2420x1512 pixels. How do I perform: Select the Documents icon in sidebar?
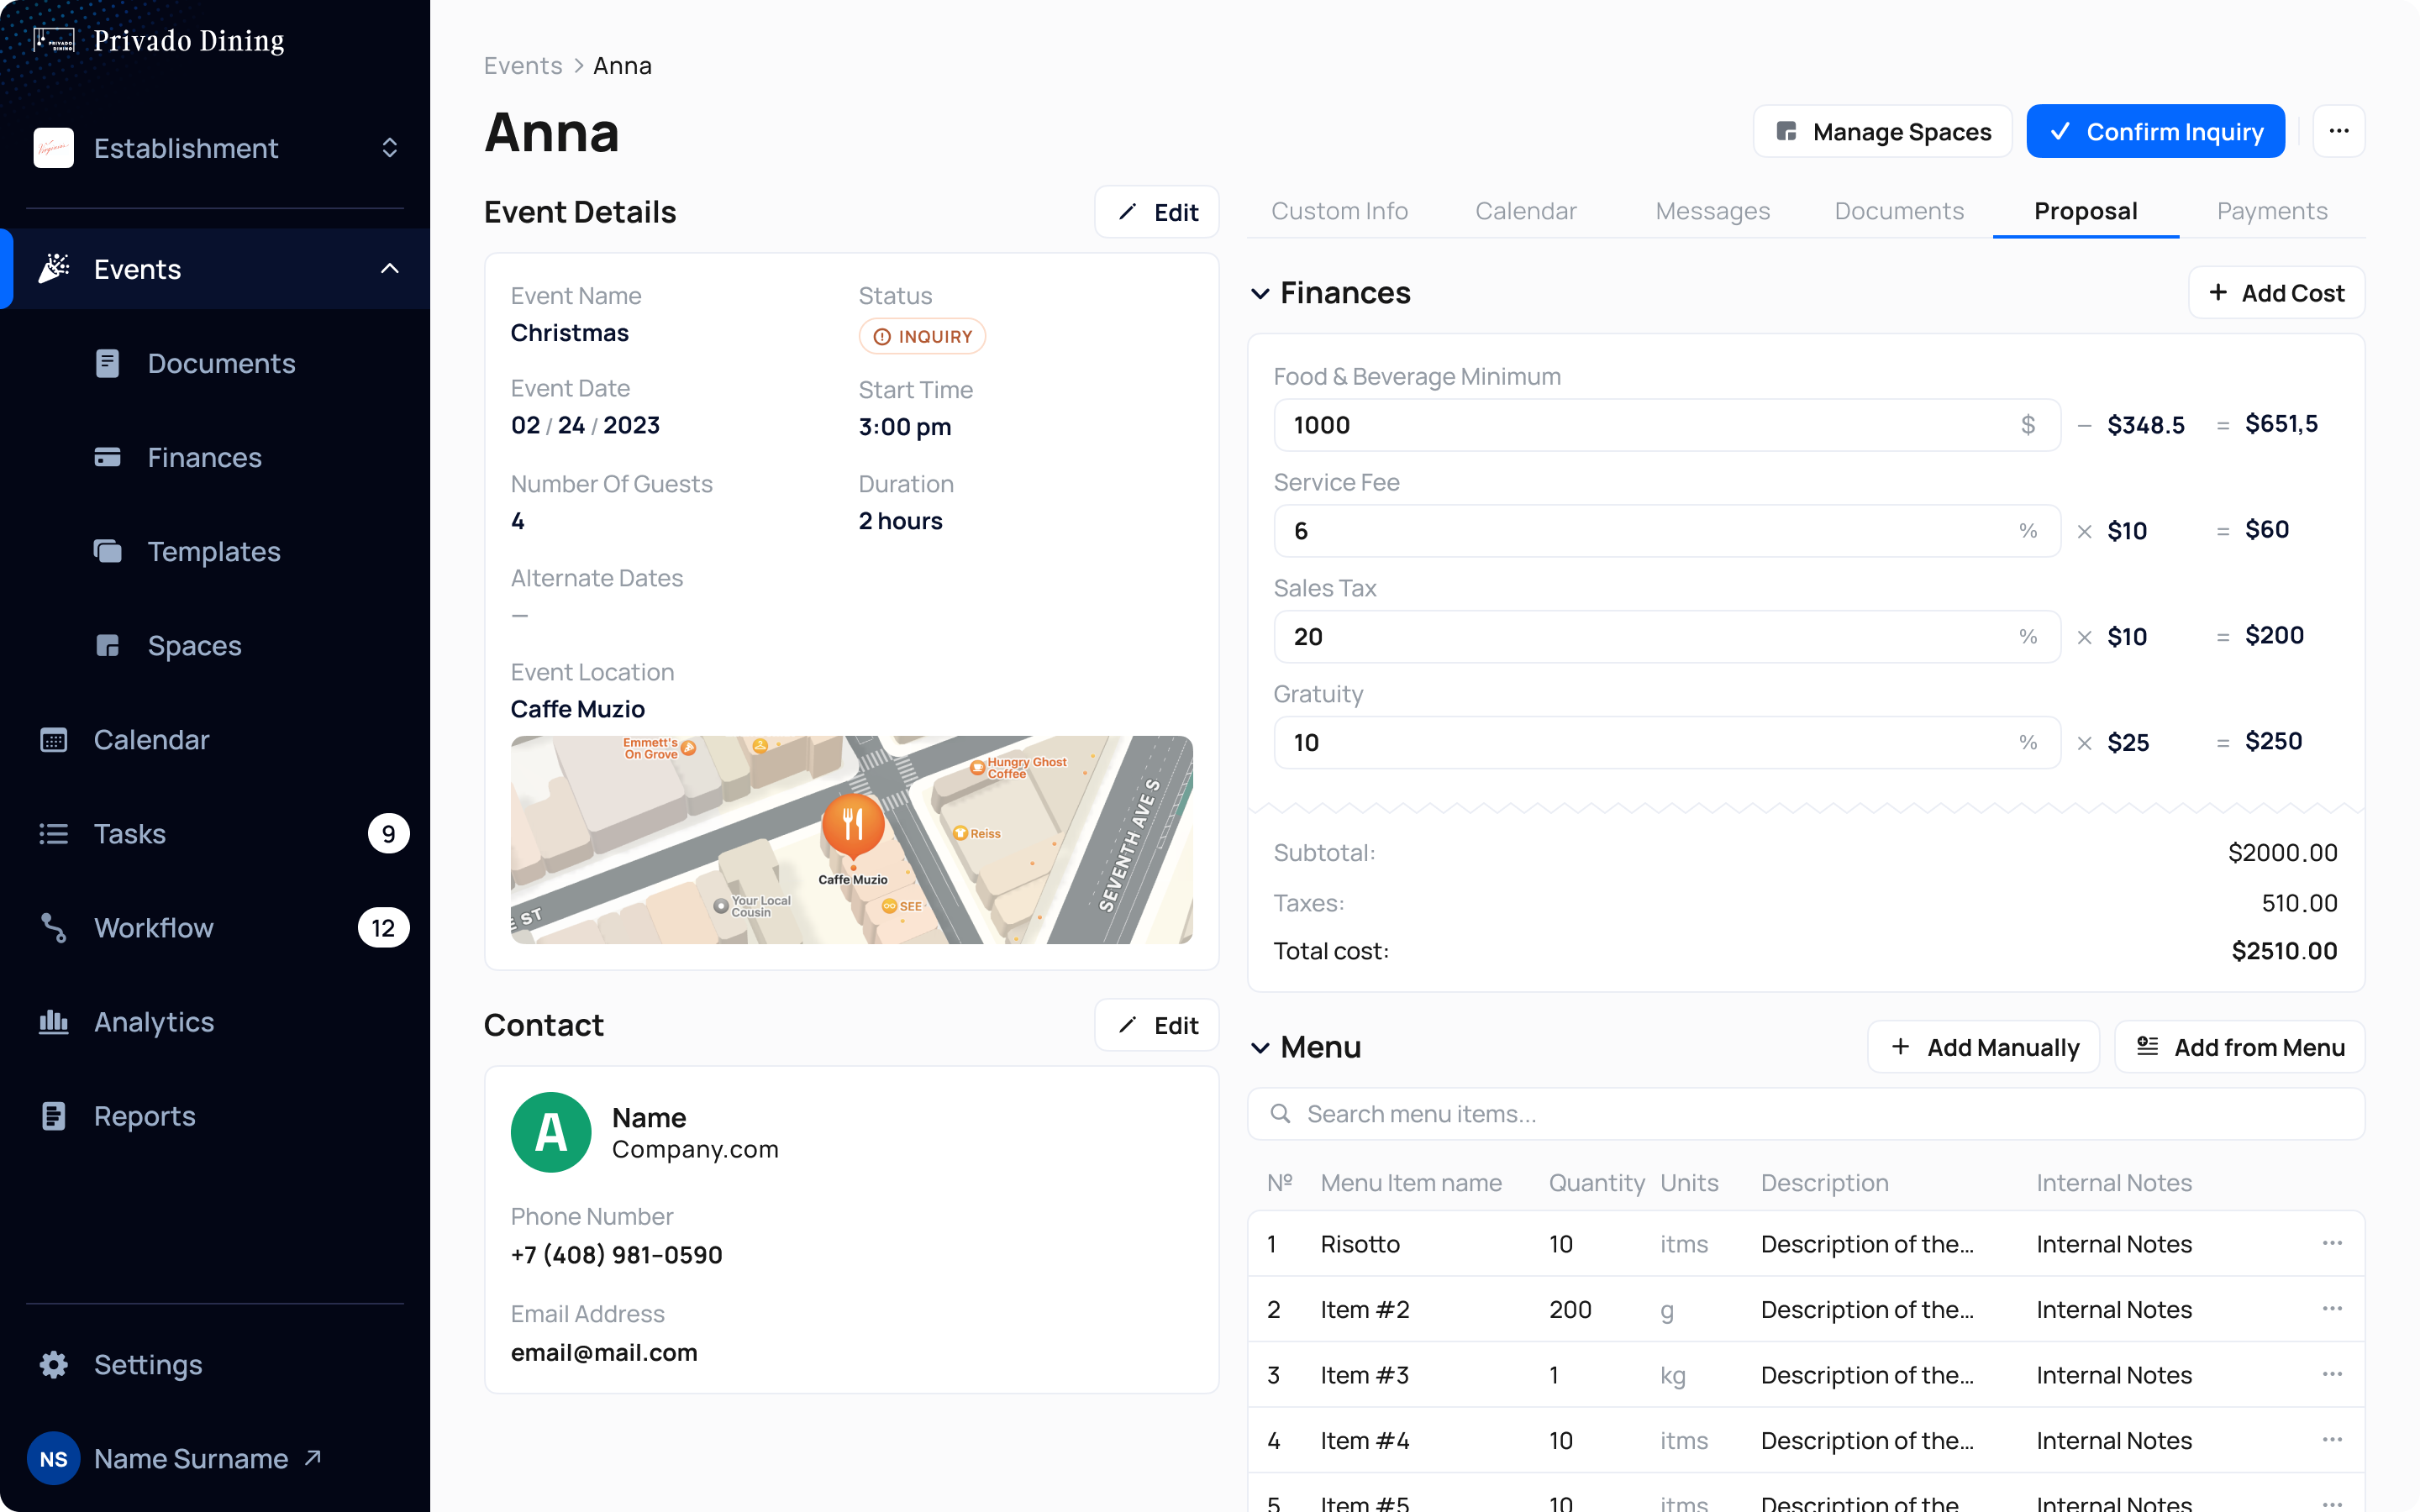[108, 363]
